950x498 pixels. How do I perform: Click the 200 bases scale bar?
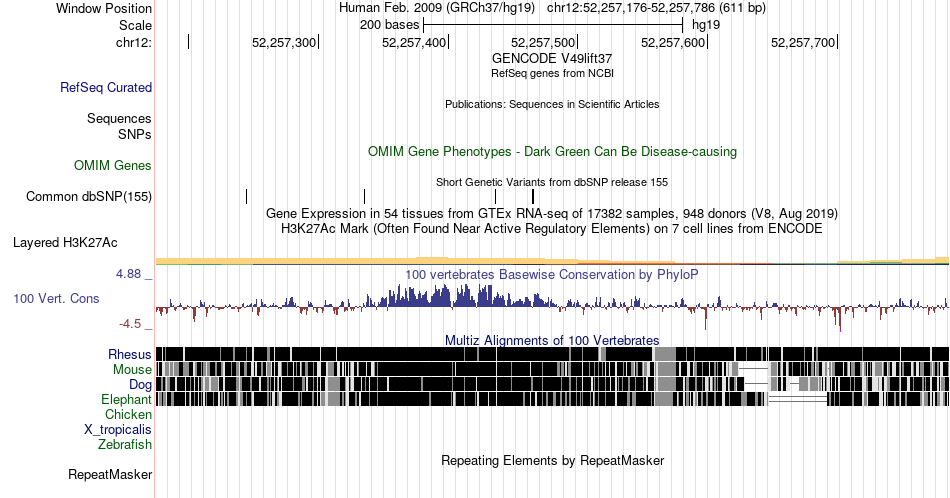click(x=553, y=25)
